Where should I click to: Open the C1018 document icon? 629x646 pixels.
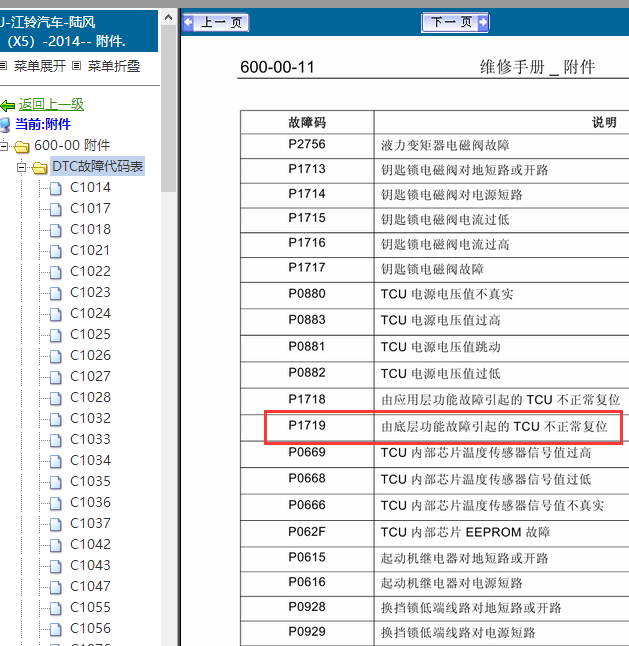(x=56, y=230)
